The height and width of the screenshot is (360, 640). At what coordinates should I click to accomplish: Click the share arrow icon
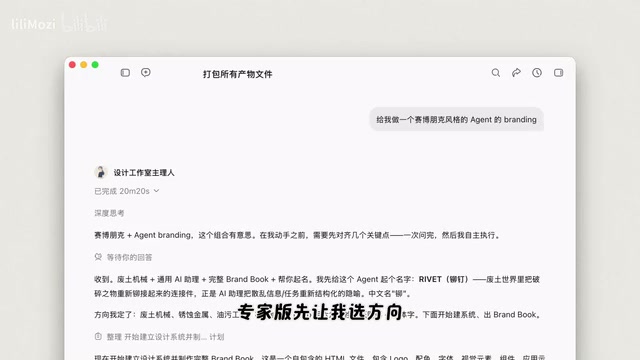516,73
